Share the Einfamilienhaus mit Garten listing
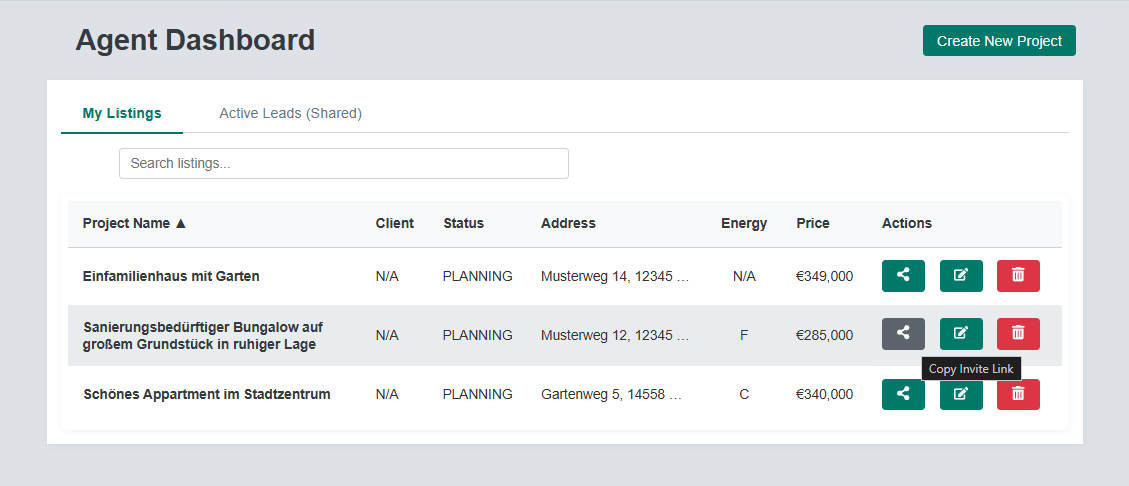Image resolution: width=1129 pixels, height=486 pixels. point(903,276)
